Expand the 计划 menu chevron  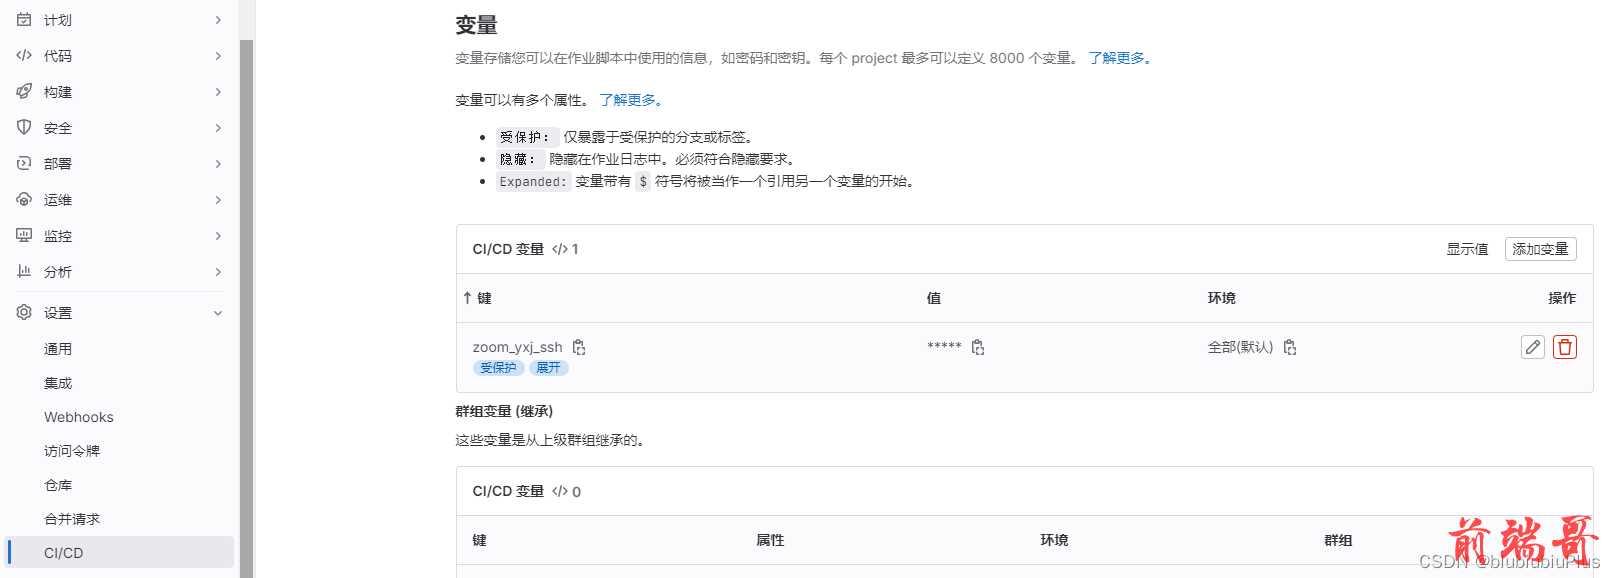pos(218,19)
